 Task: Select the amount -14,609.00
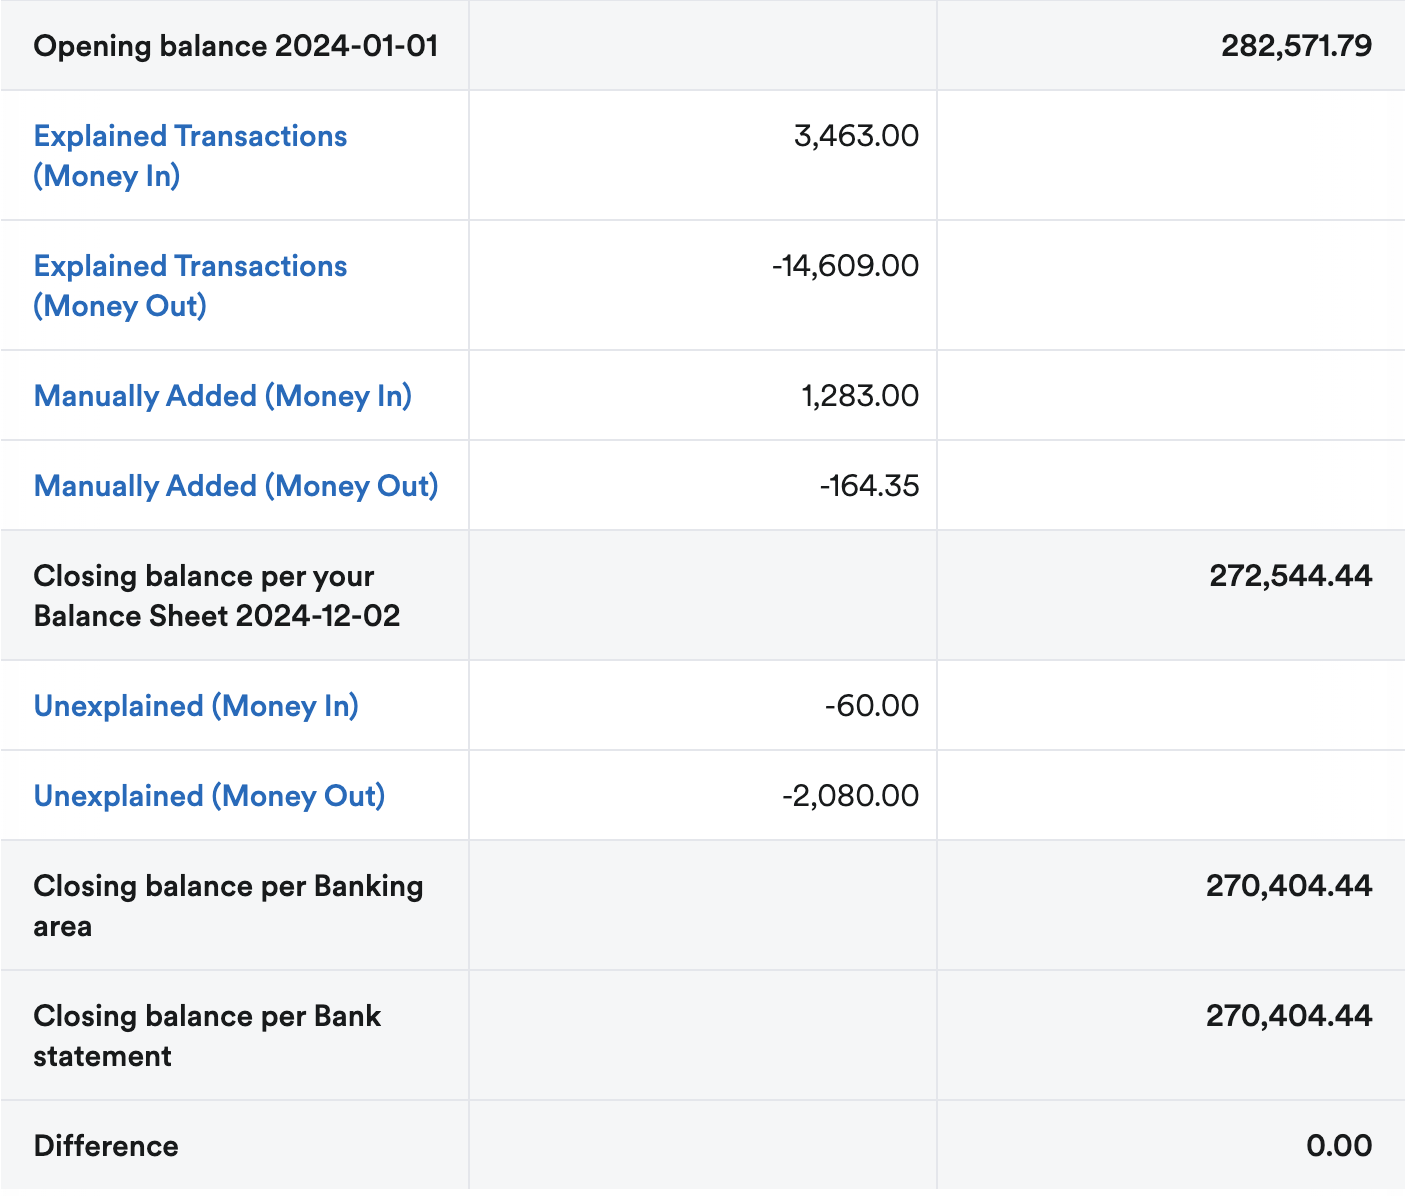(845, 266)
